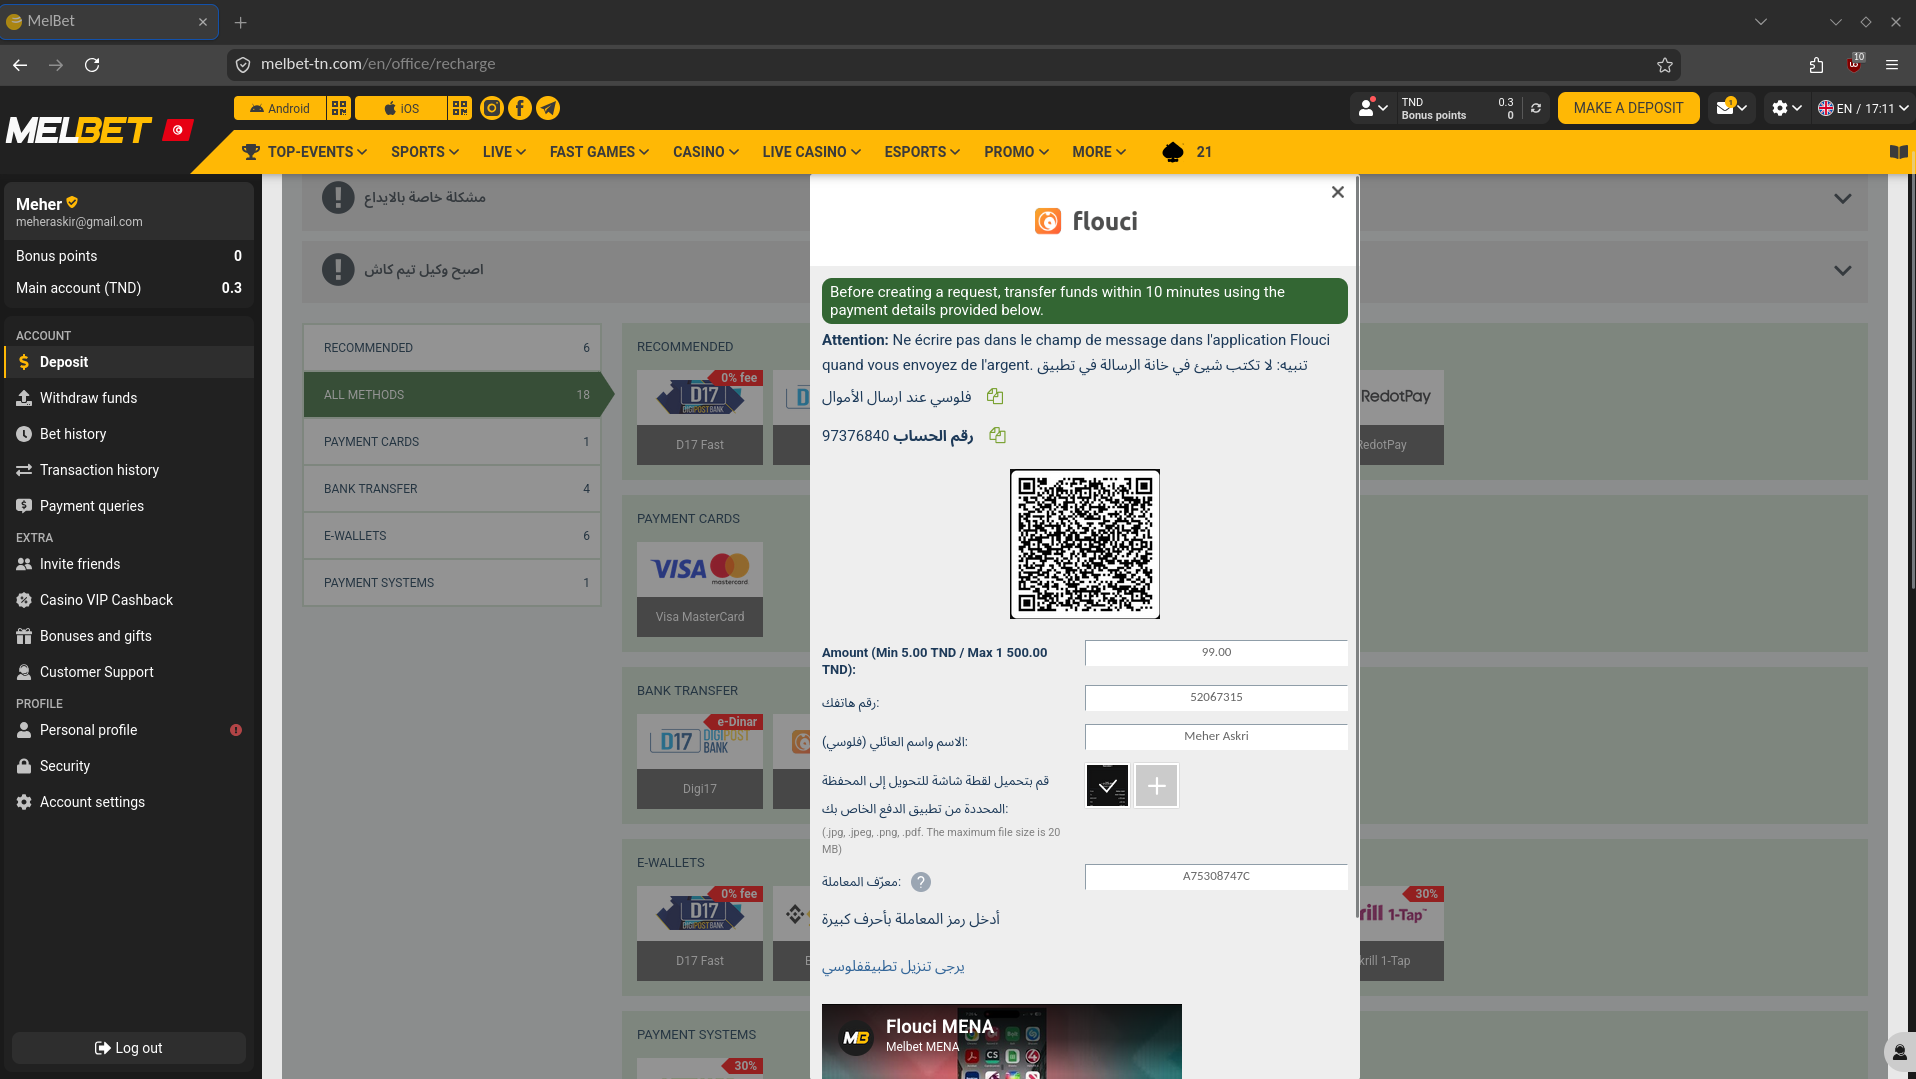Open the uploaded screenshot thumbnail
The width and height of the screenshot is (1916, 1079).
[1107, 786]
